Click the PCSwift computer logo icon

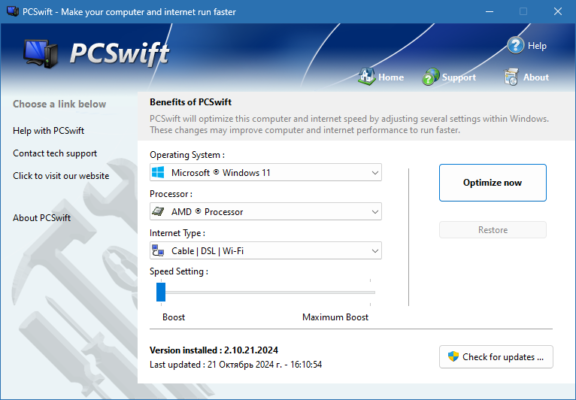41,54
